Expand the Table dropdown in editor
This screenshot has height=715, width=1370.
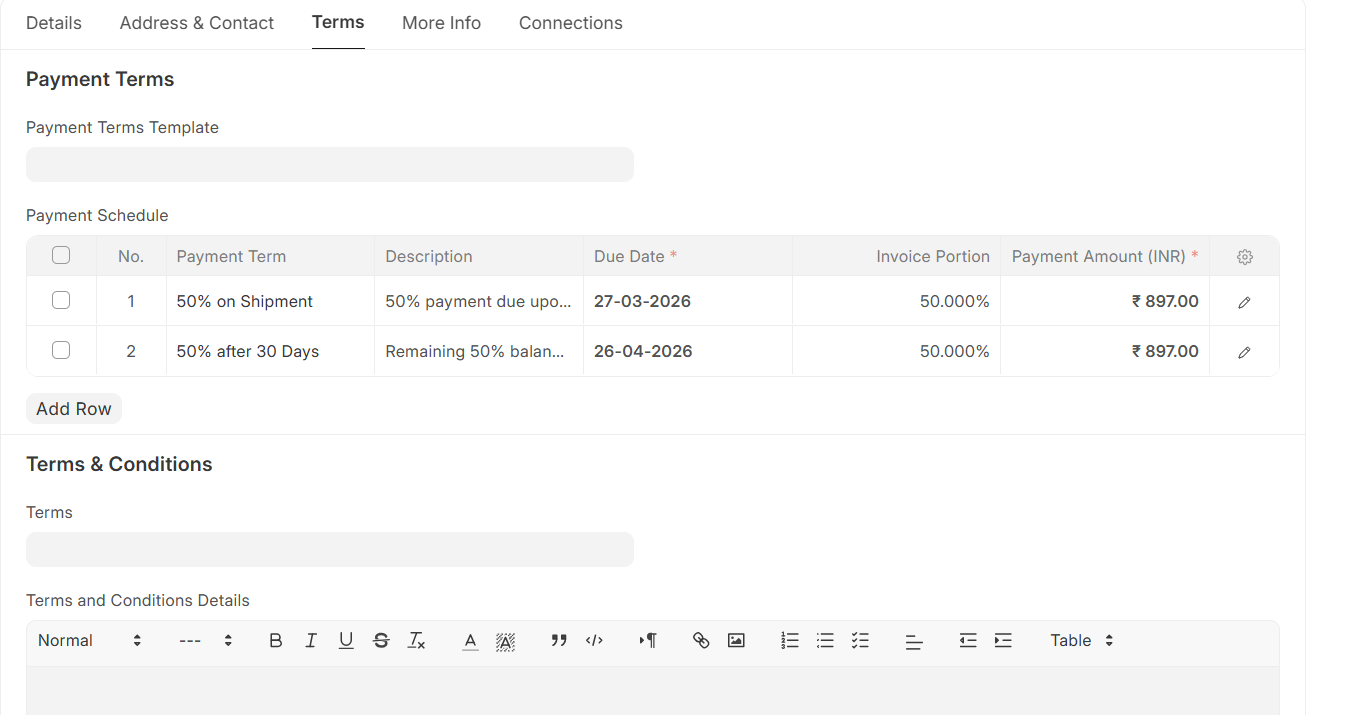point(1081,641)
